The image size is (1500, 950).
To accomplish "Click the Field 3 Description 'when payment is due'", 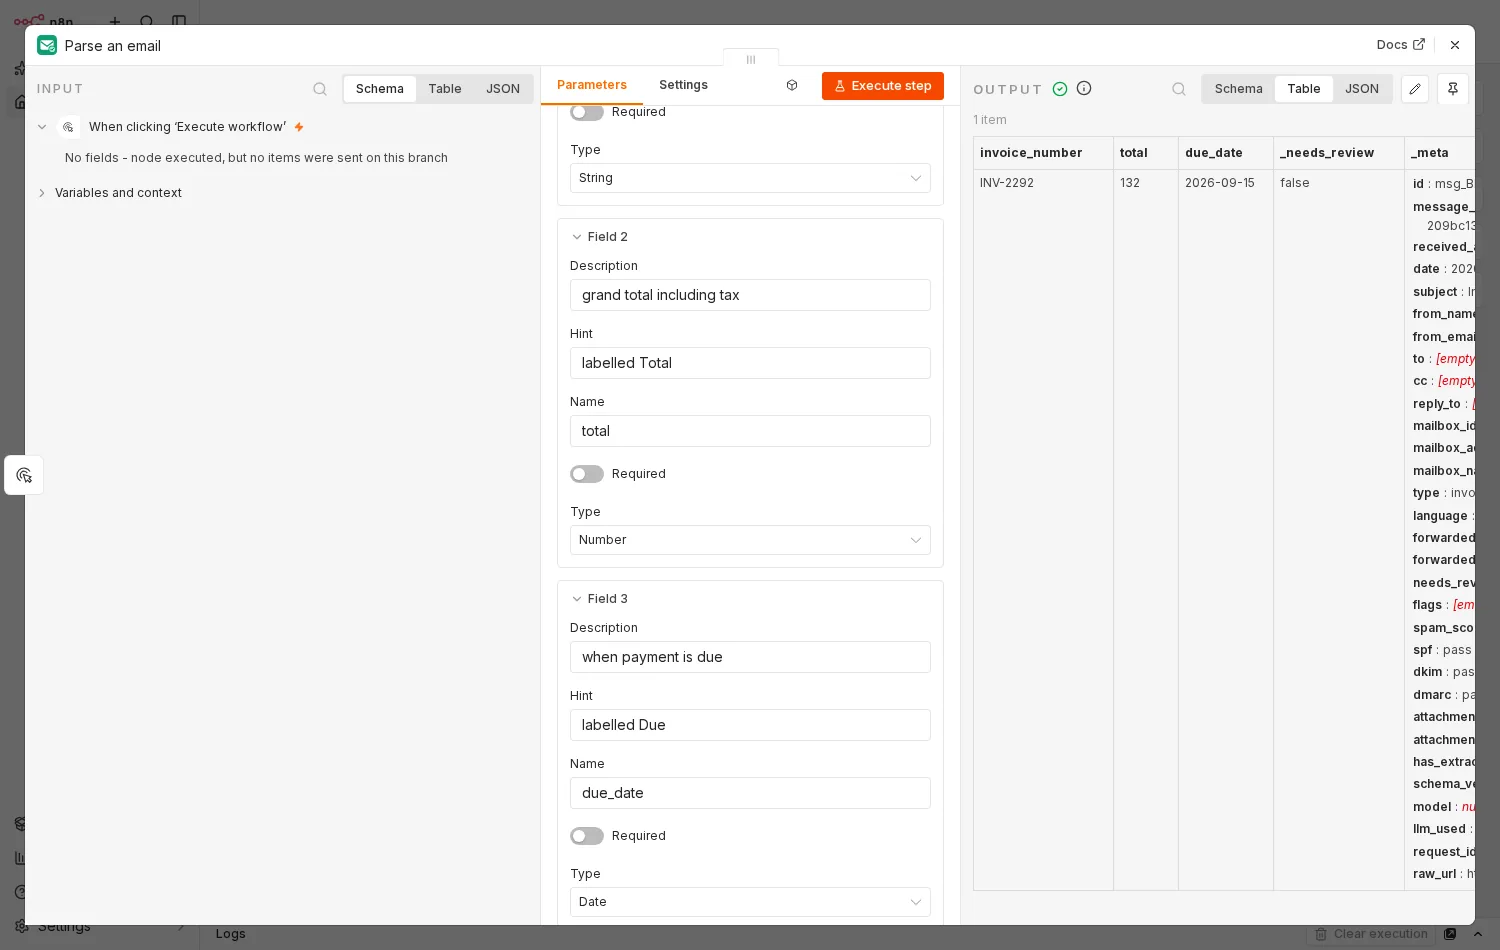I will coord(750,657).
